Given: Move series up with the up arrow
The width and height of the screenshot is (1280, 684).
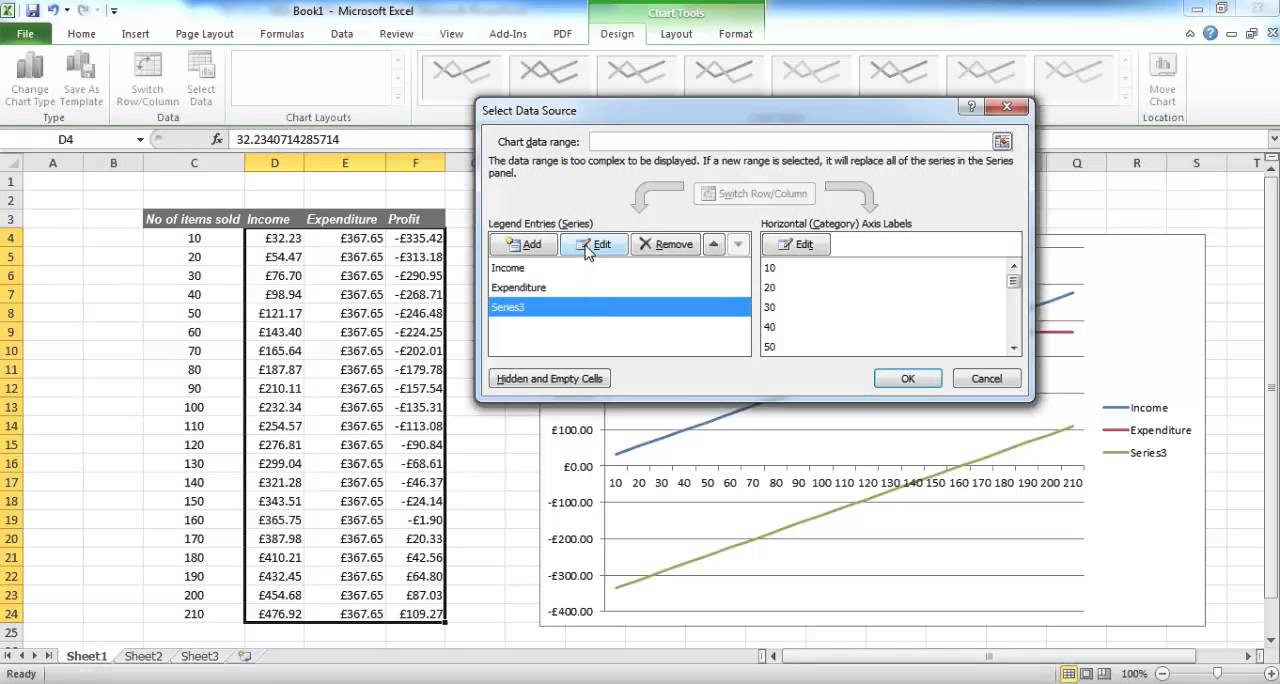Looking at the screenshot, I should coord(713,244).
